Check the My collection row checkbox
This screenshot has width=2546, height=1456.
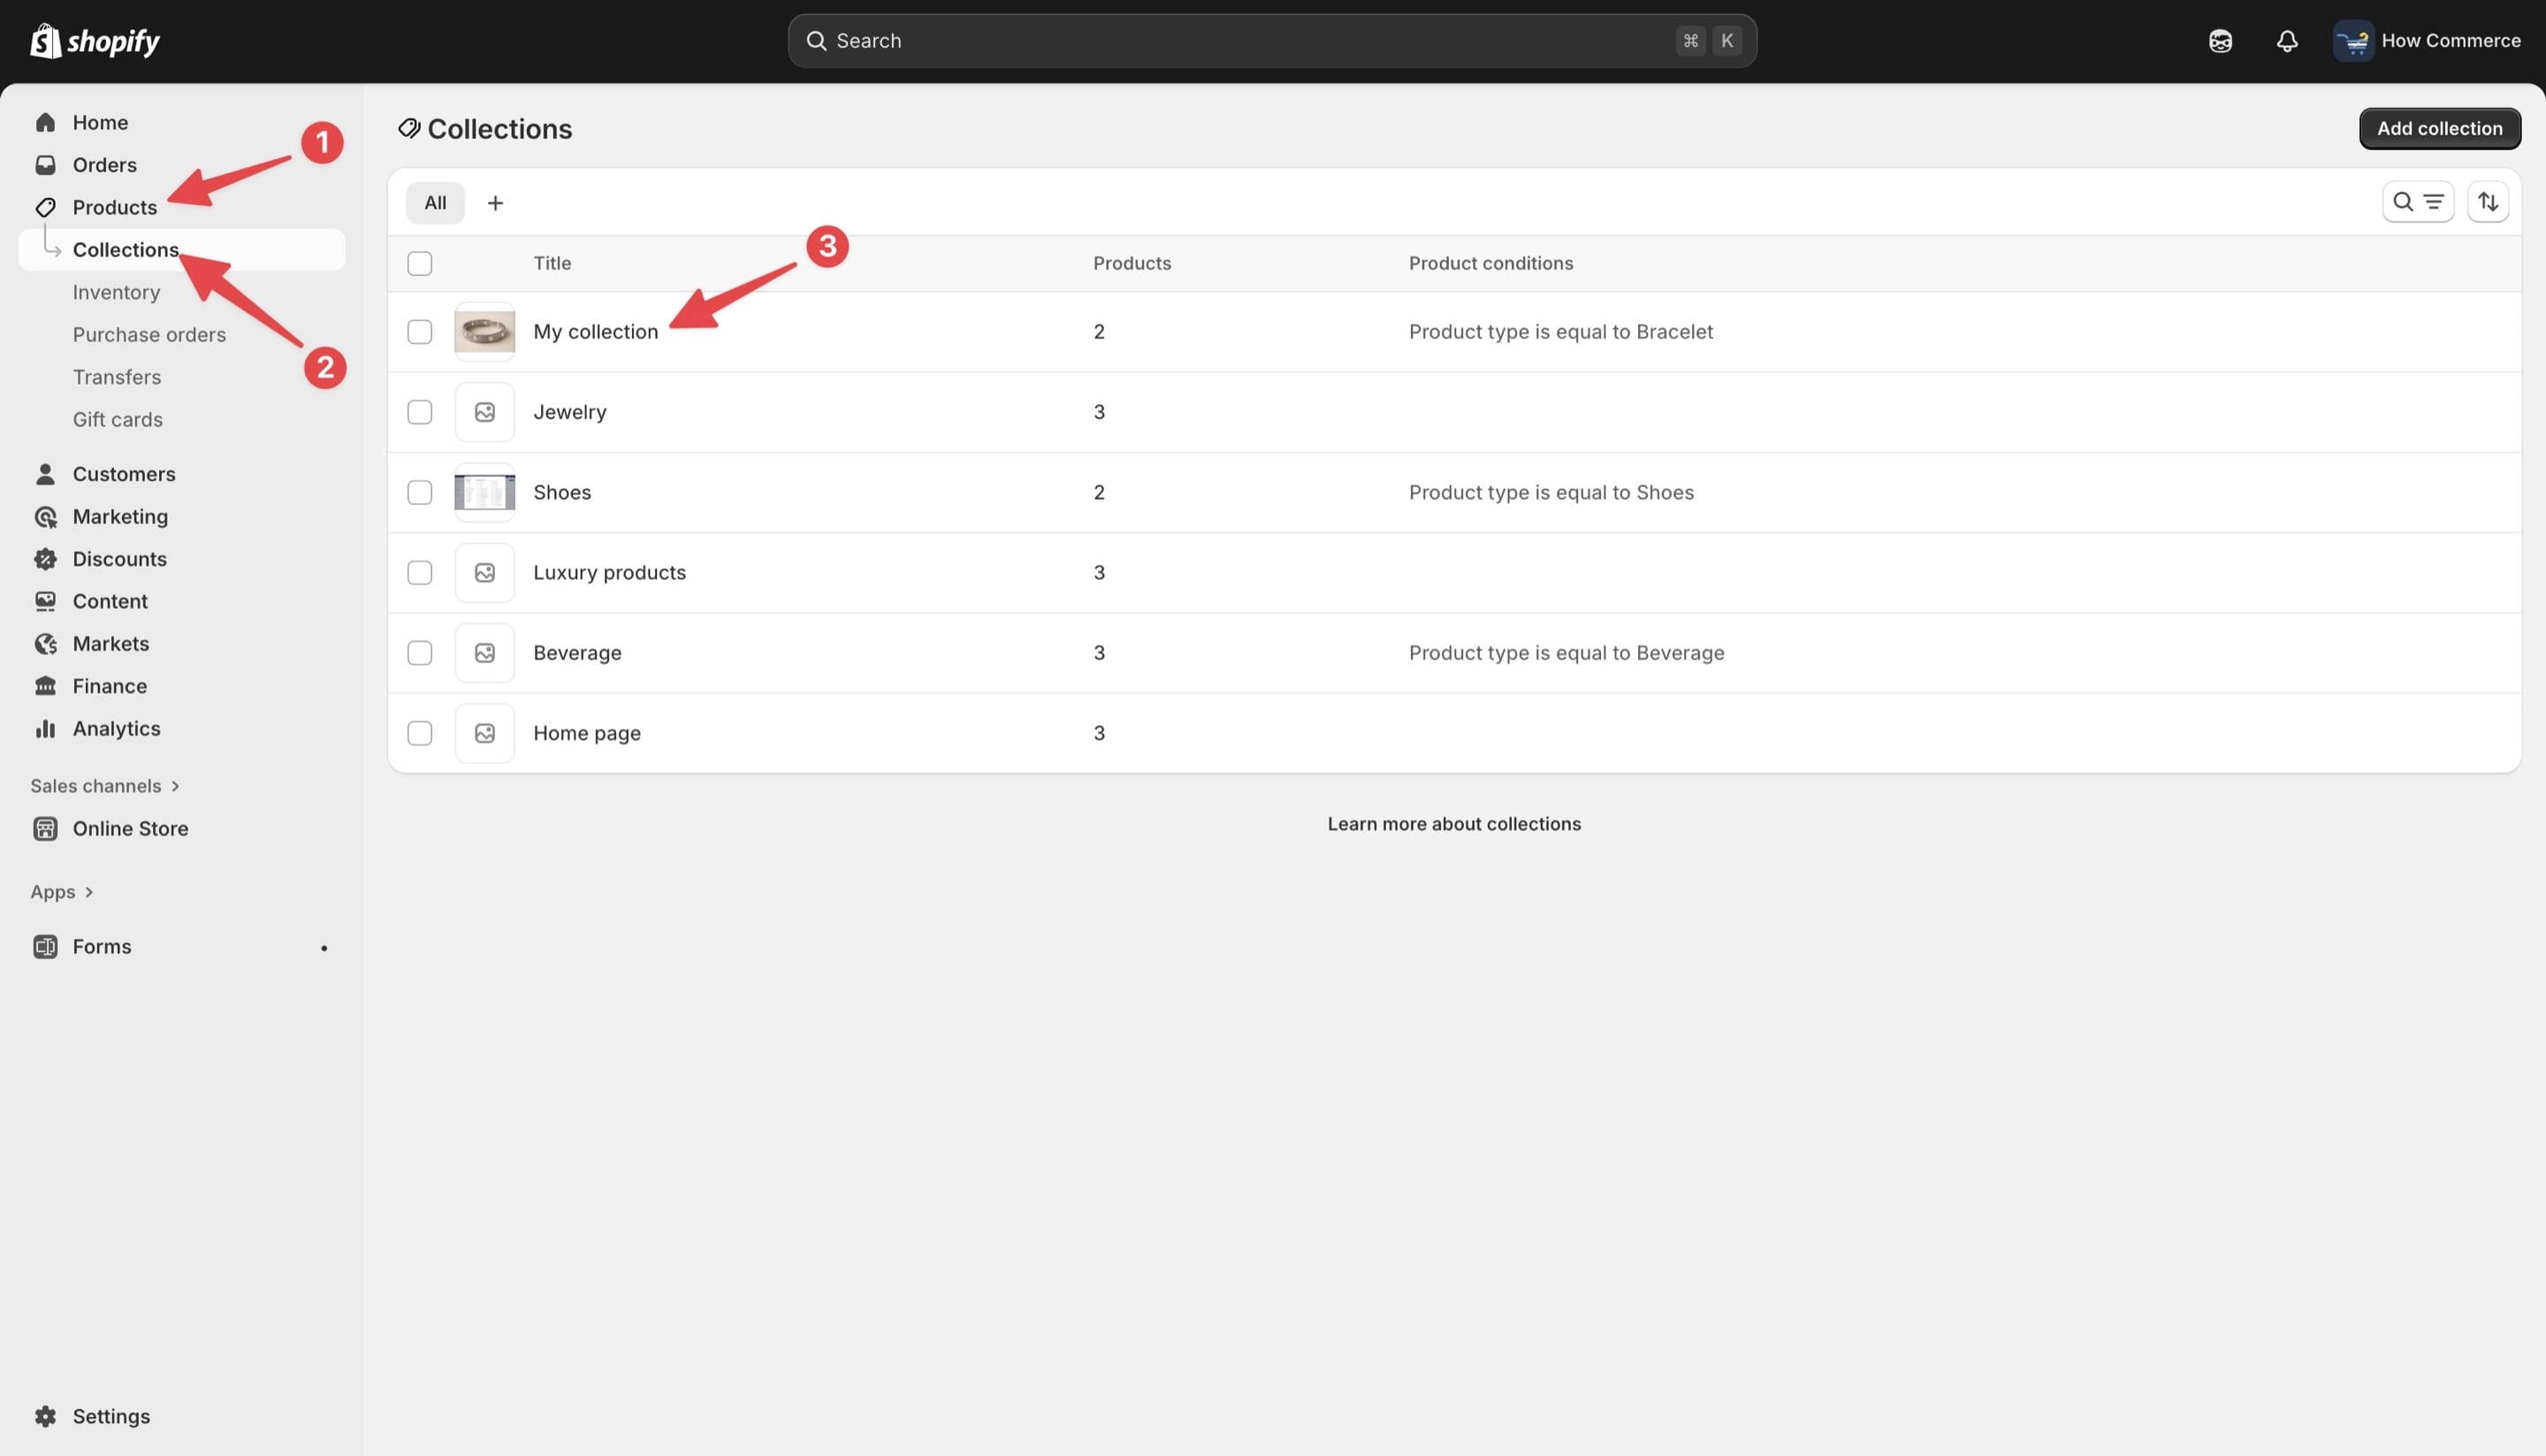[420, 332]
